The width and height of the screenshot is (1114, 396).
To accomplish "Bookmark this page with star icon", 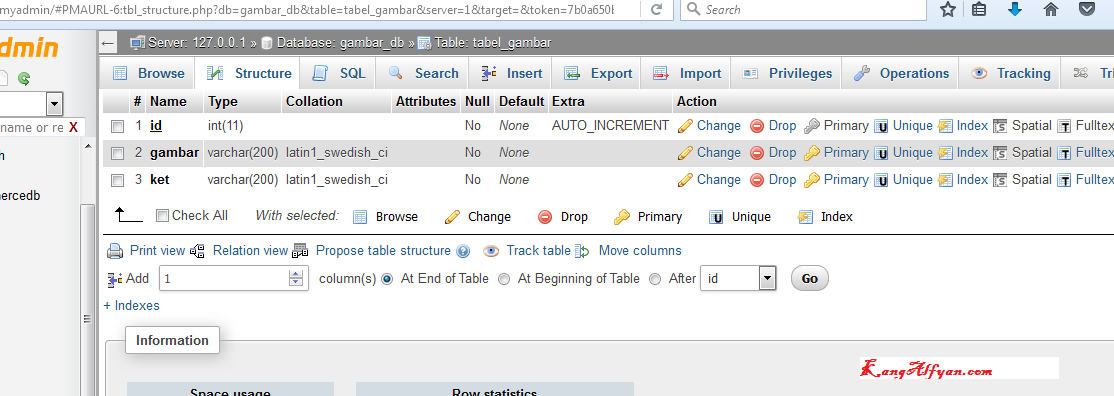I will [x=948, y=9].
